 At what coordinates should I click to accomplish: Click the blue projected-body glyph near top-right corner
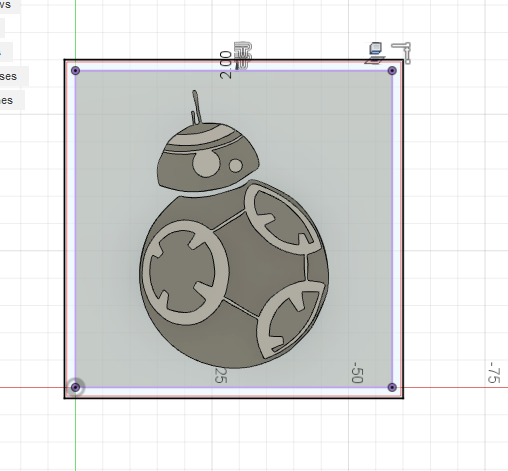click(x=375, y=53)
